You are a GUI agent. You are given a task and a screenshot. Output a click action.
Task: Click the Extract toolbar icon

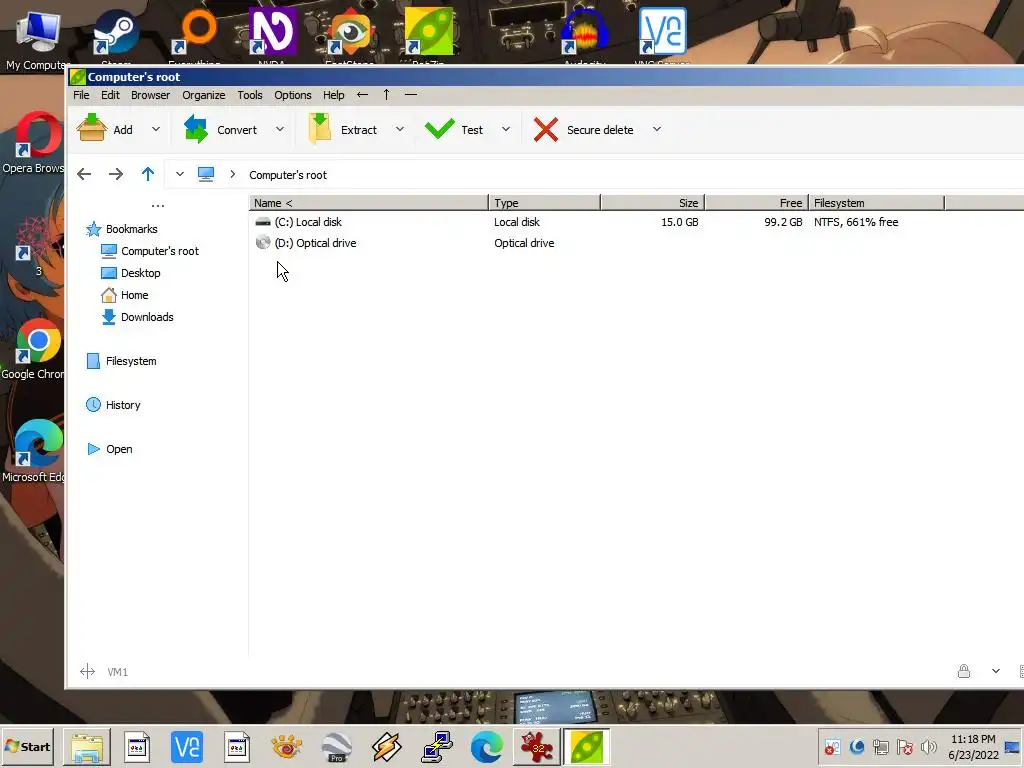319,129
